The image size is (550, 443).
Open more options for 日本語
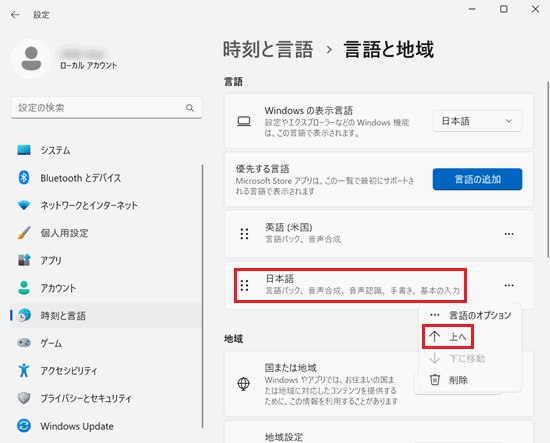[x=509, y=285]
